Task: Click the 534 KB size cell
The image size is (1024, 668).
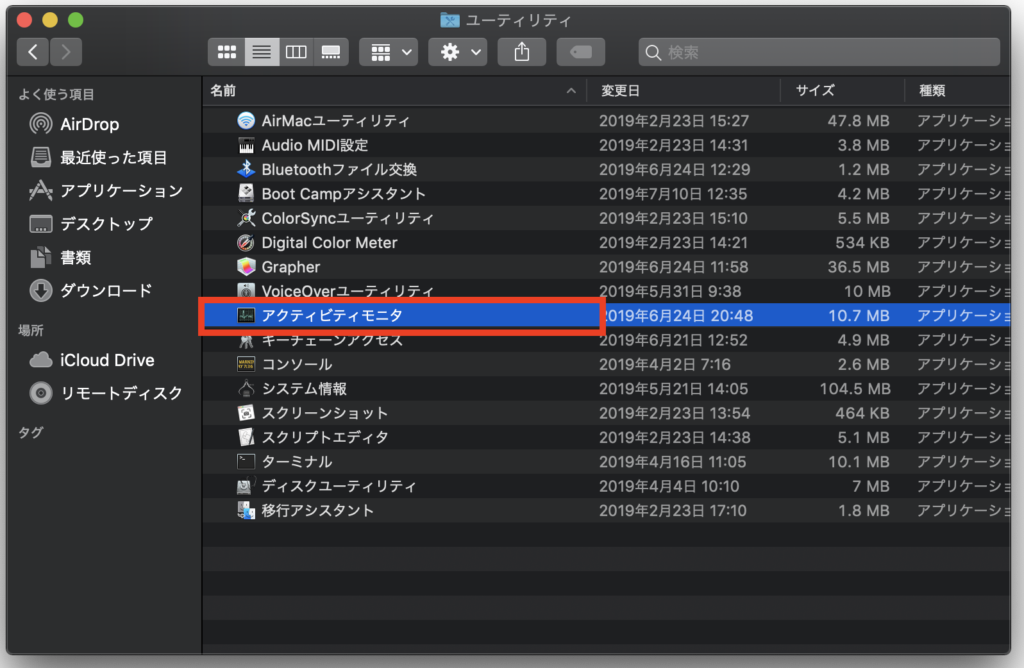Action: [862, 243]
